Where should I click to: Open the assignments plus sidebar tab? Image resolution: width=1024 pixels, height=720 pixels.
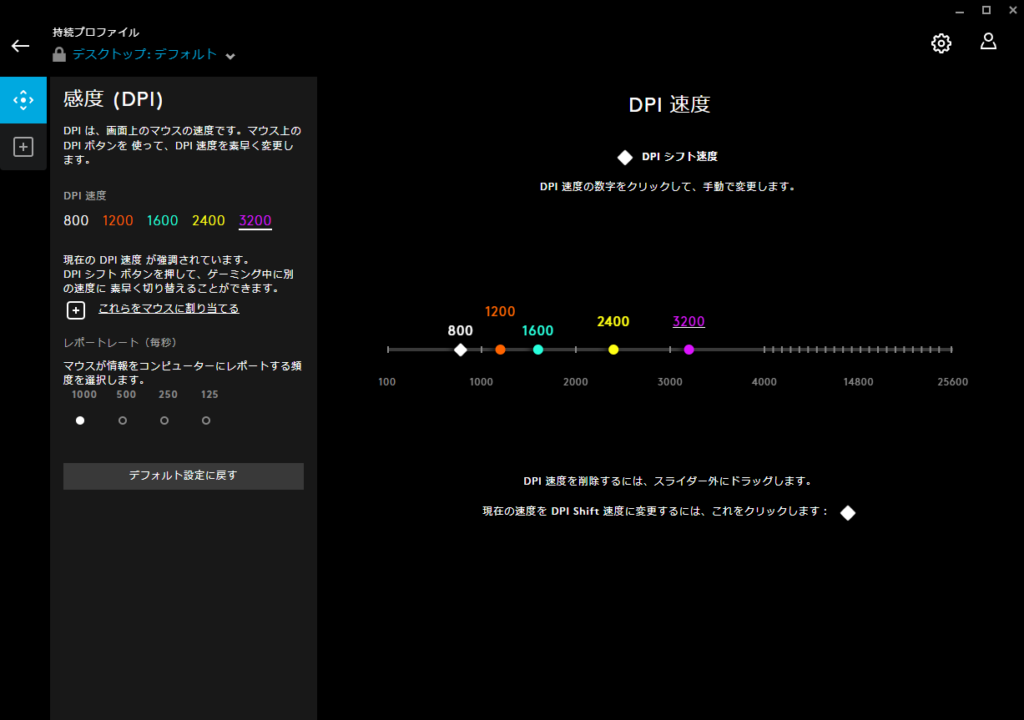point(24,147)
